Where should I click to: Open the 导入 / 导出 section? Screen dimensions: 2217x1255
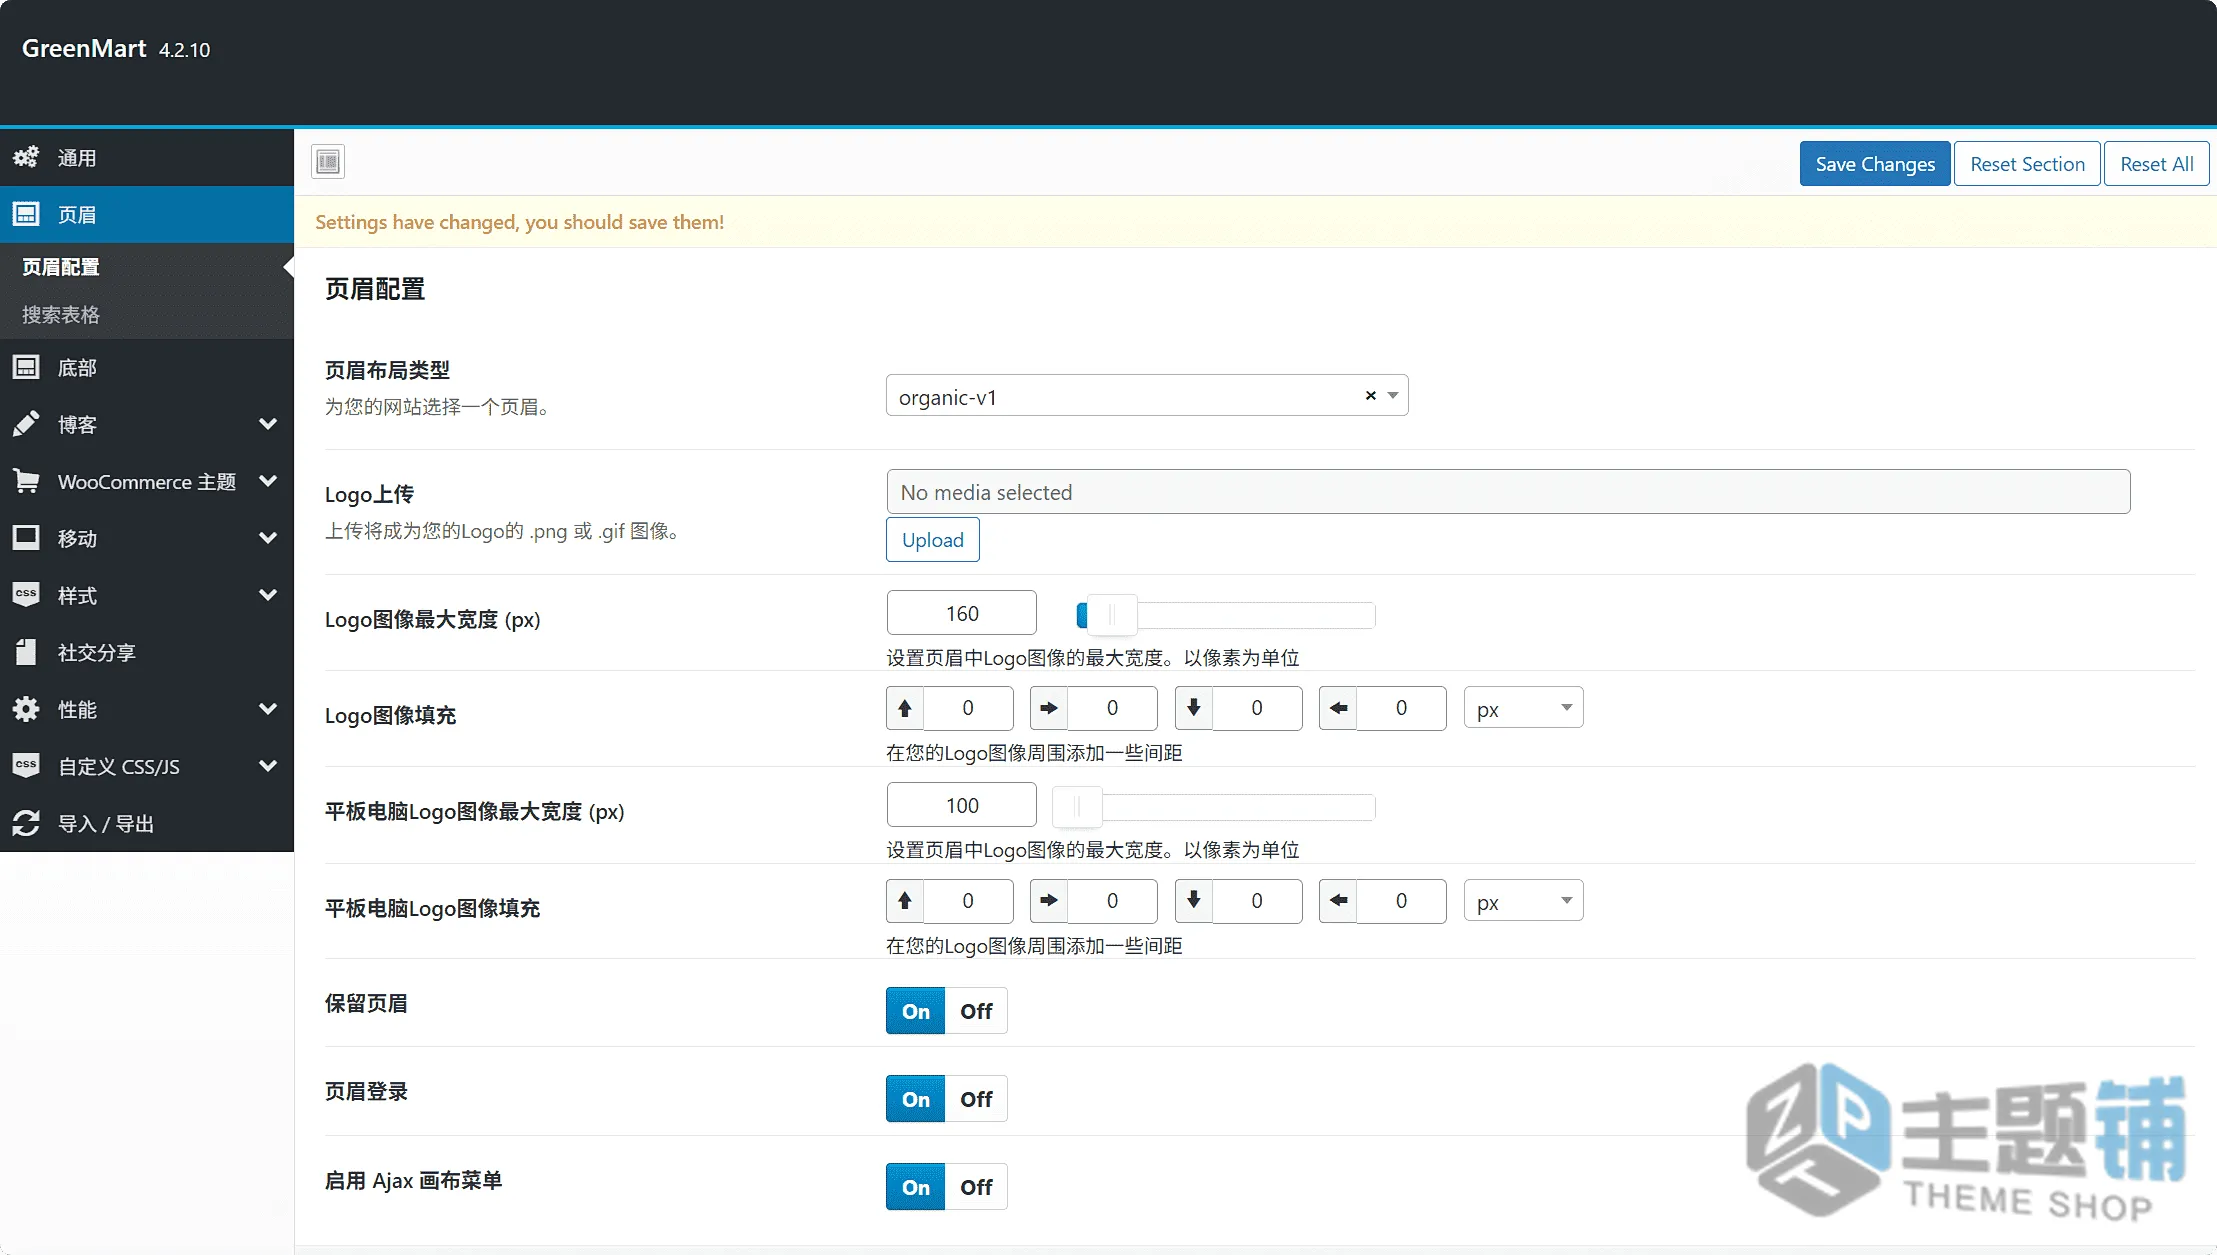pyautogui.click(x=147, y=823)
